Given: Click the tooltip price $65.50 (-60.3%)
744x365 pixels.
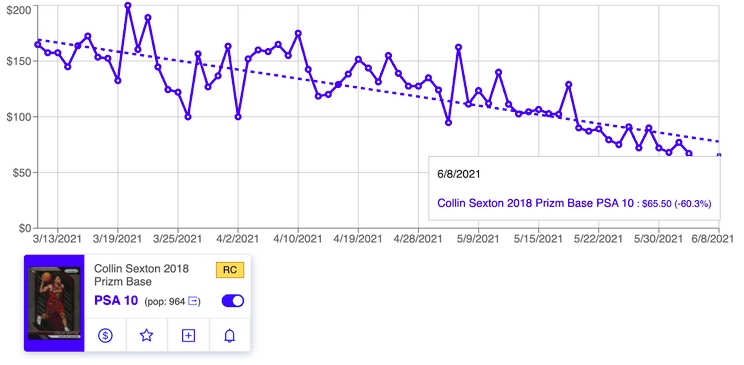Looking at the screenshot, I should pyautogui.click(x=676, y=204).
